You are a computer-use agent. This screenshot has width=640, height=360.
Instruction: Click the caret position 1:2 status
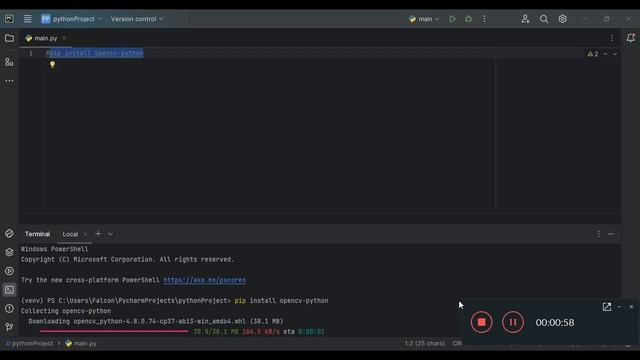pyautogui.click(x=424, y=343)
